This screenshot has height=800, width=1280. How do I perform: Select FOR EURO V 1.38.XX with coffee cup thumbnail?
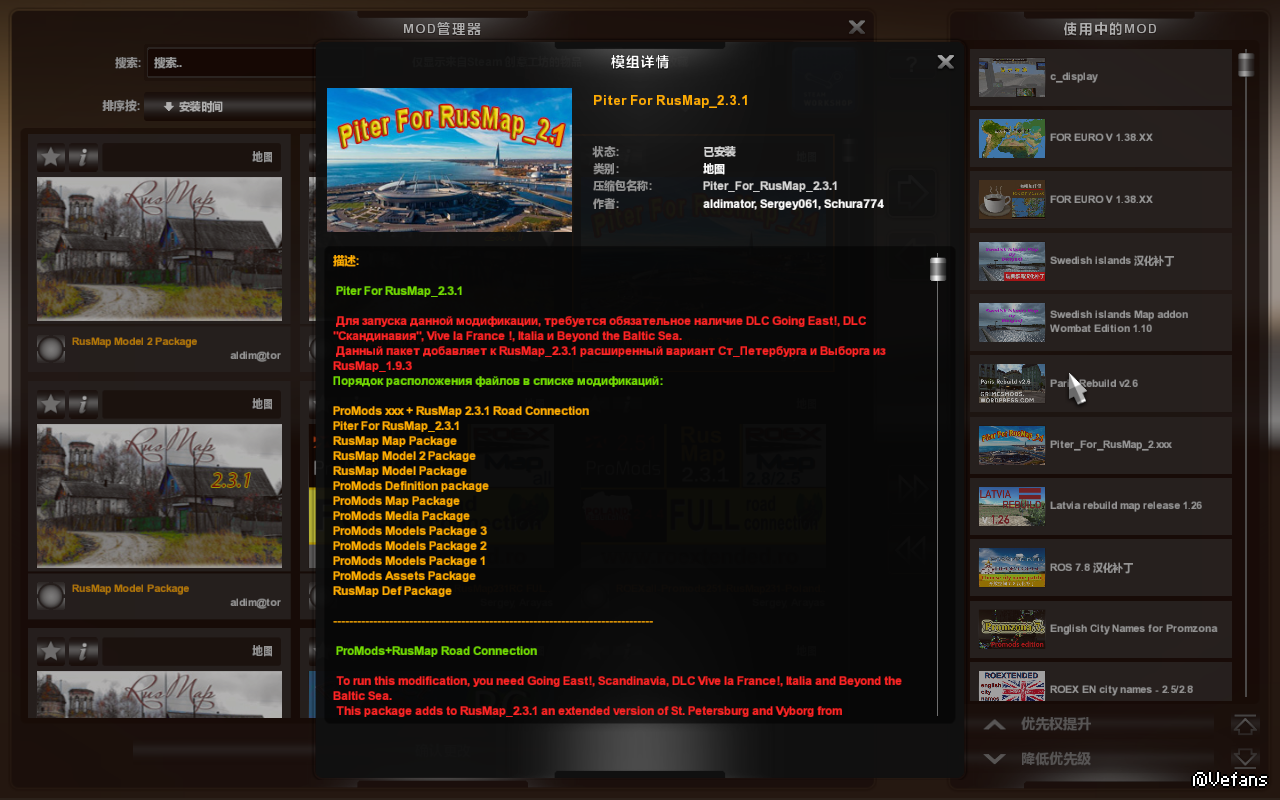coord(1101,200)
